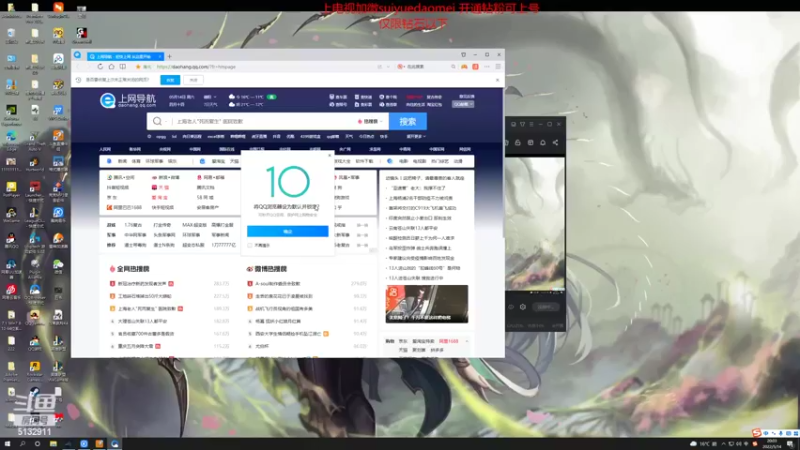
Task: Open 央广网 in site navigation row
Action: coord(345,149)
